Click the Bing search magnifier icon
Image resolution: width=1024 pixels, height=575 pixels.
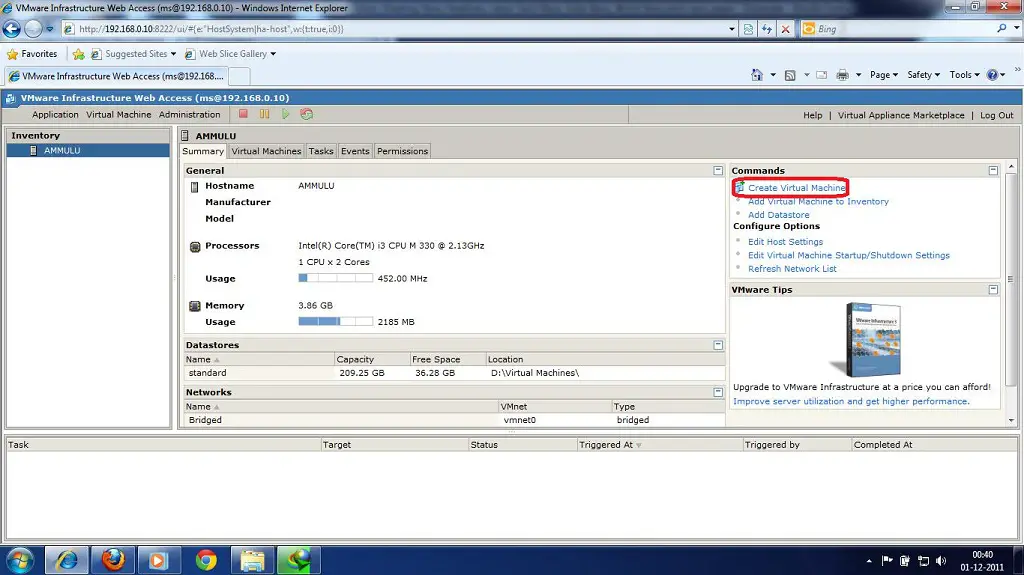(x=1001, y=29)
